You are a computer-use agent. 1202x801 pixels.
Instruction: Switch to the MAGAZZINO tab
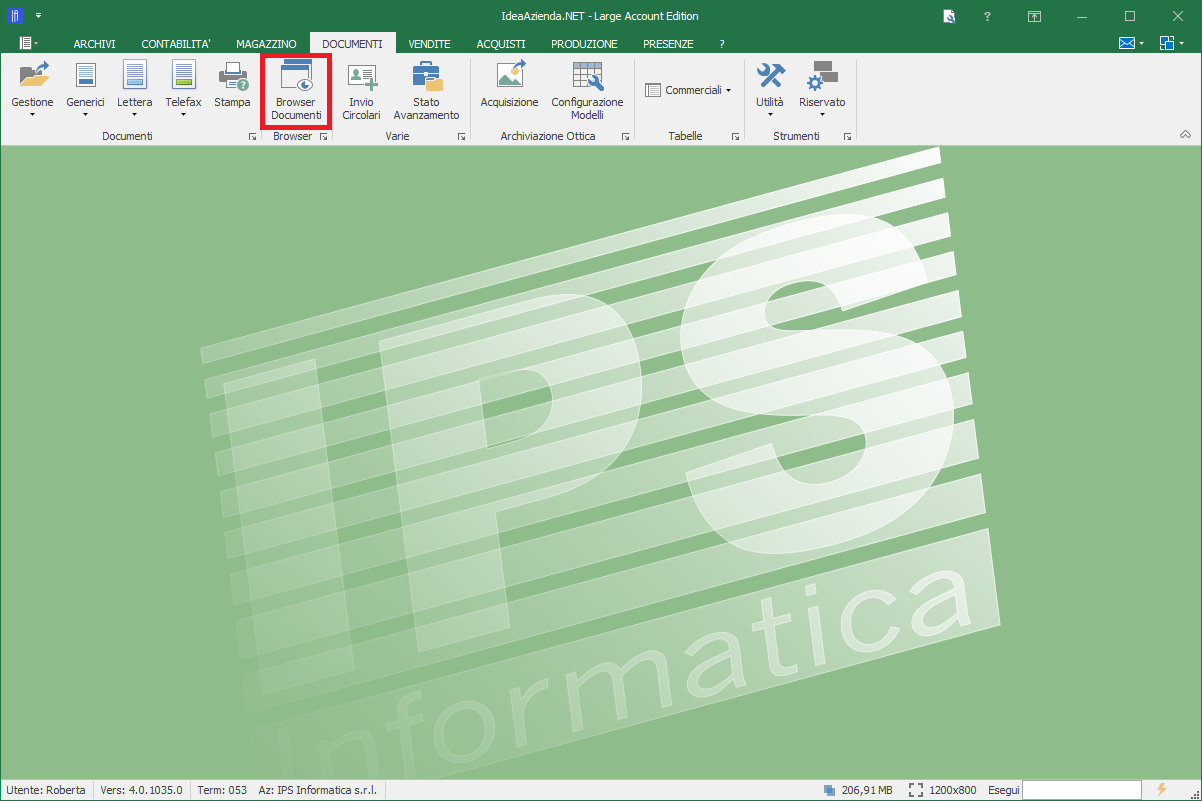266,44
